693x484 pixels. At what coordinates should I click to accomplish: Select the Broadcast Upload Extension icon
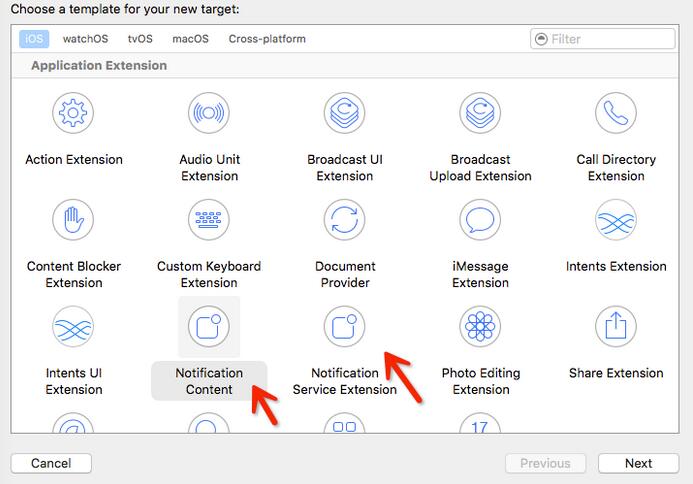point(480,113)
